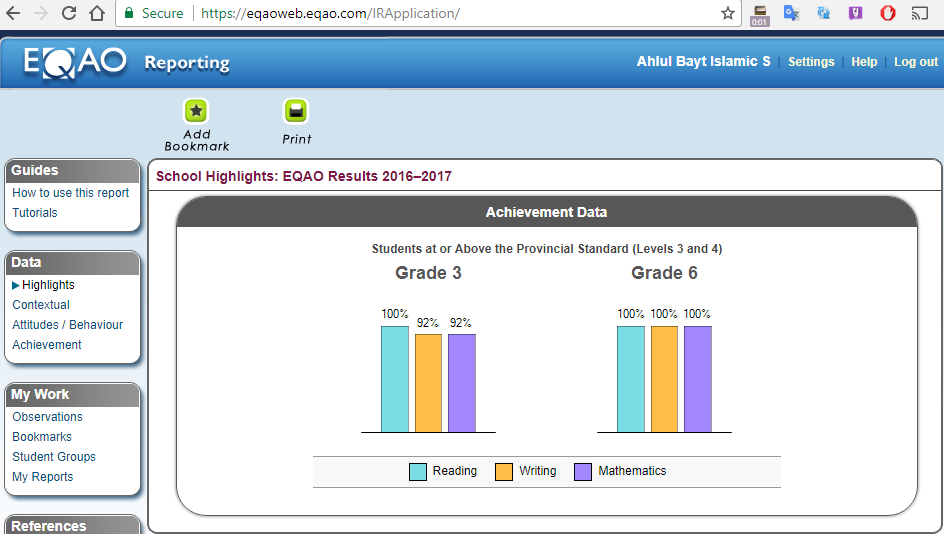Open Bookmarks under My Work

(42, 436)
